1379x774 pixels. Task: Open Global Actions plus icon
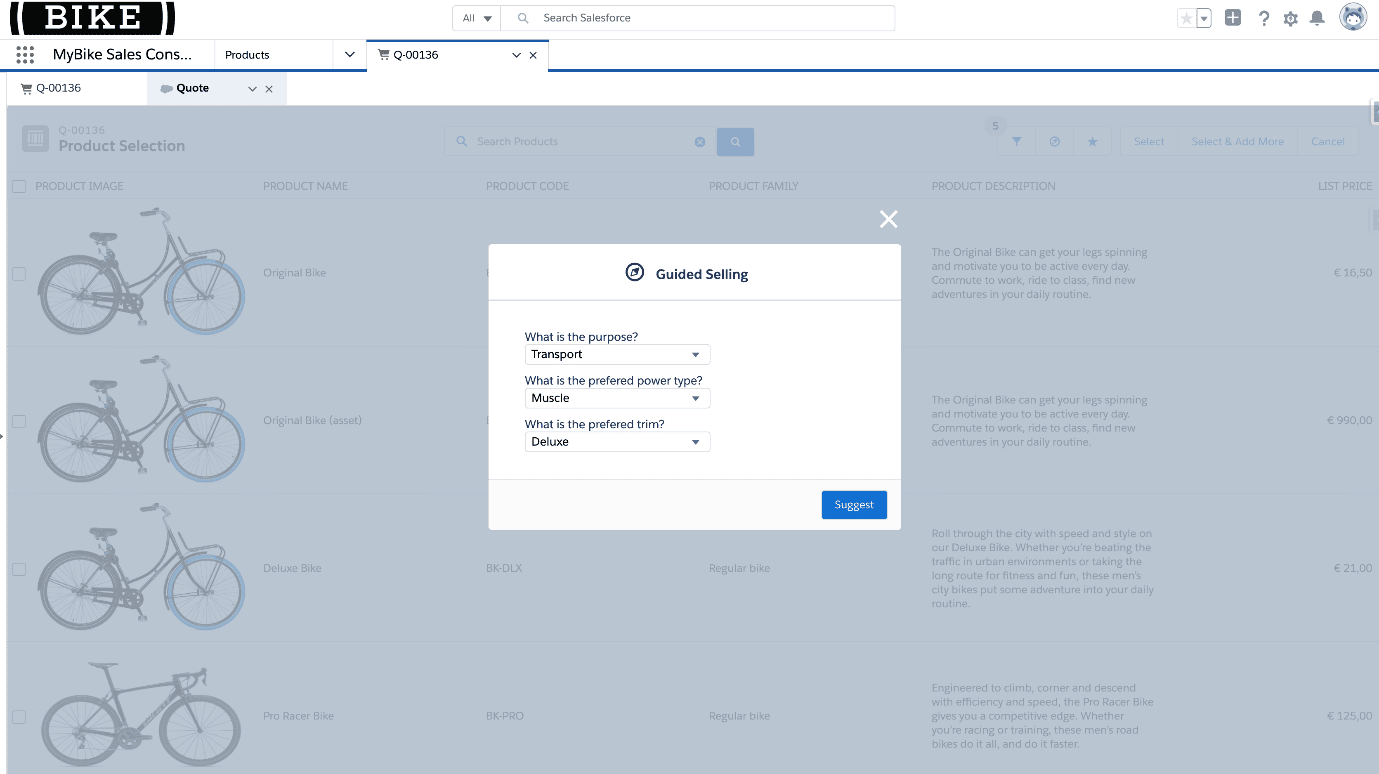click(1233, 18)
